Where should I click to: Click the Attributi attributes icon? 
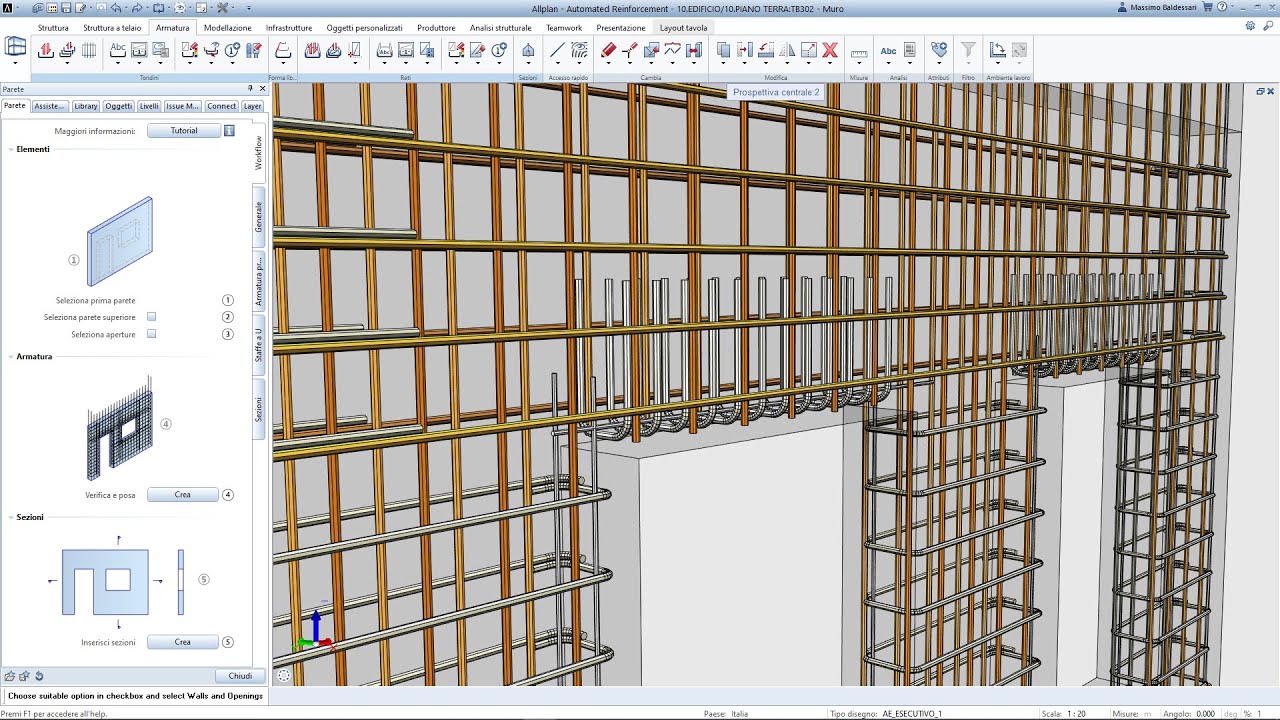tap(939, 49)
